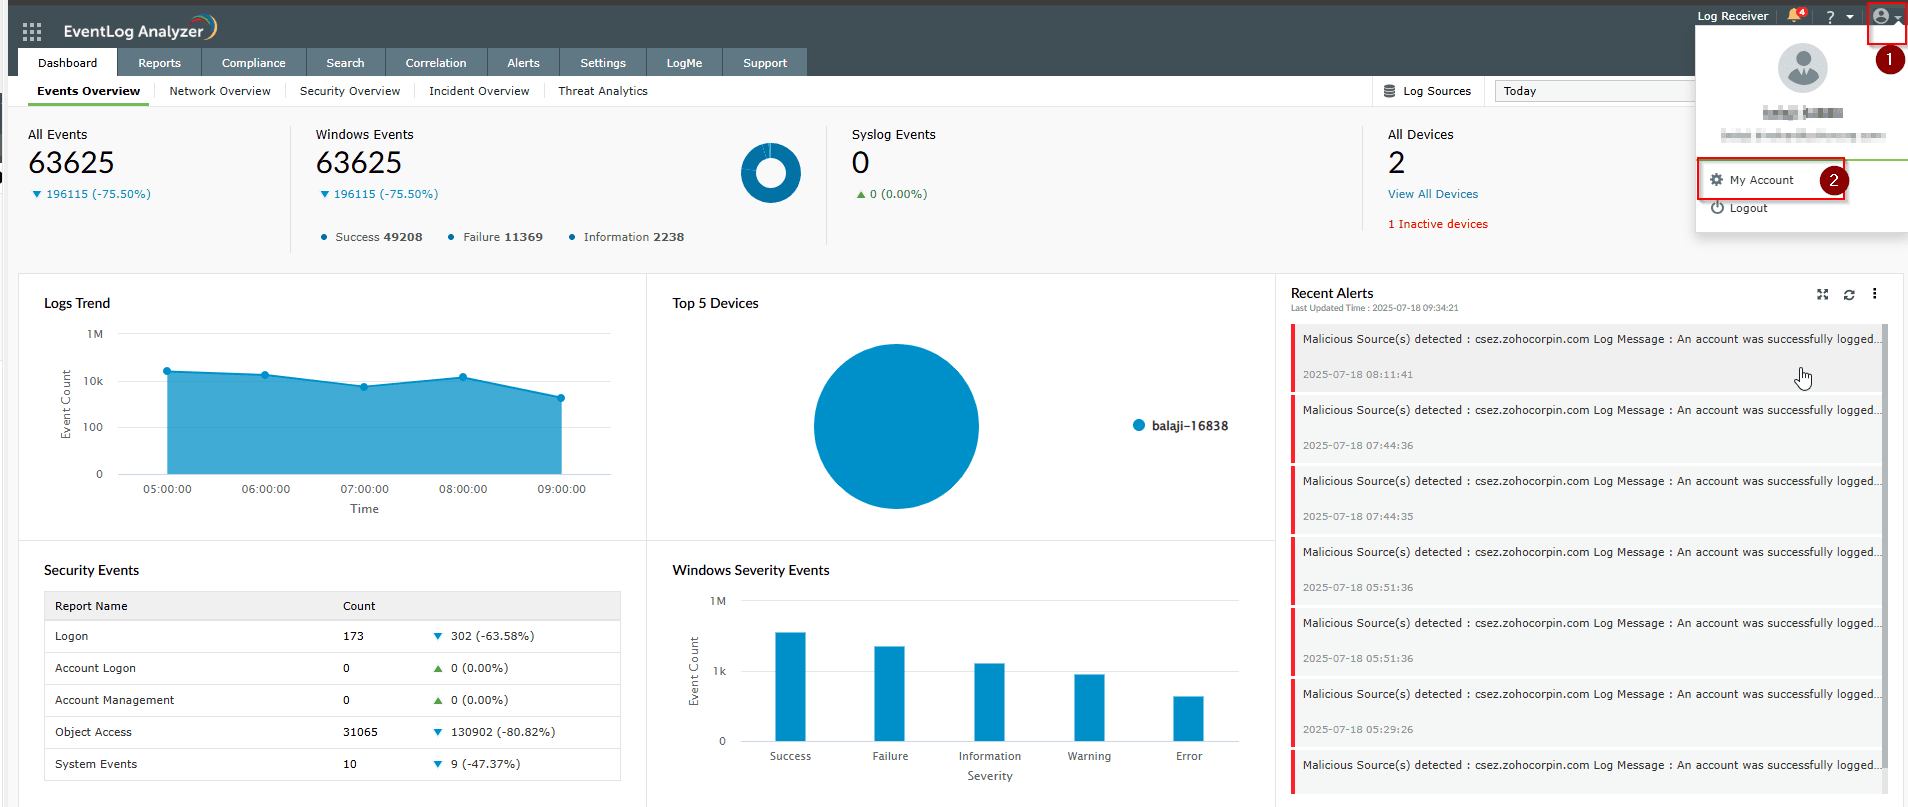Click the Log Sources database icon
Image resolution: width=1908 pixels, height=807 pixels.
click(1389, 91)
